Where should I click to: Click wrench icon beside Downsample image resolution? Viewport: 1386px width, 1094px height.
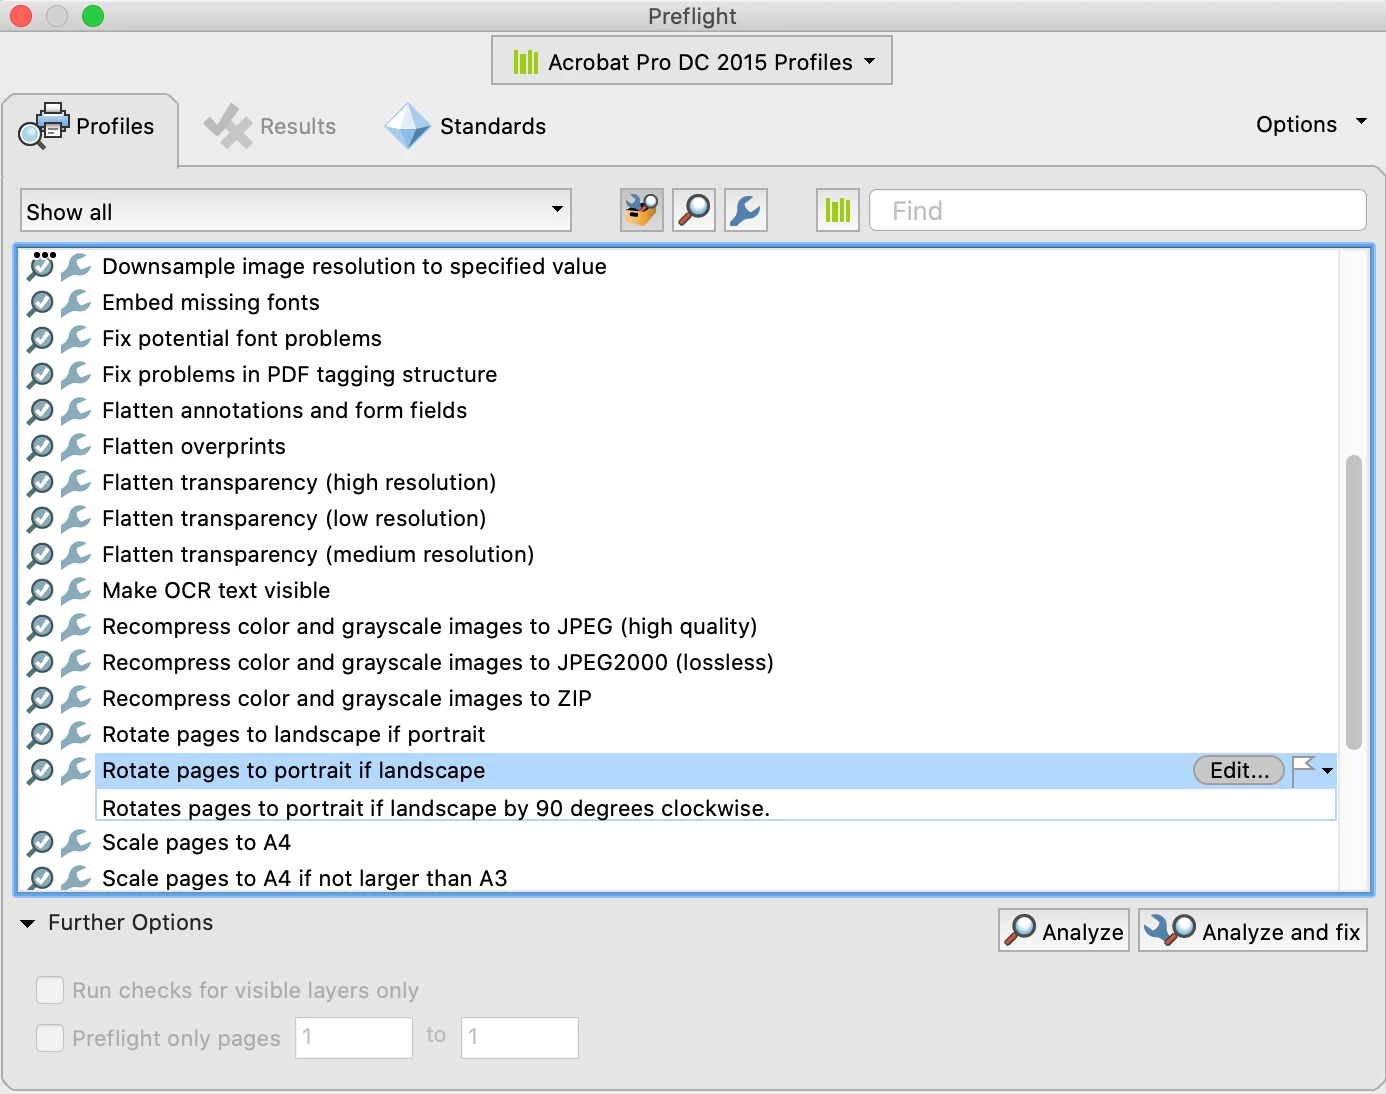coord(76,266)
